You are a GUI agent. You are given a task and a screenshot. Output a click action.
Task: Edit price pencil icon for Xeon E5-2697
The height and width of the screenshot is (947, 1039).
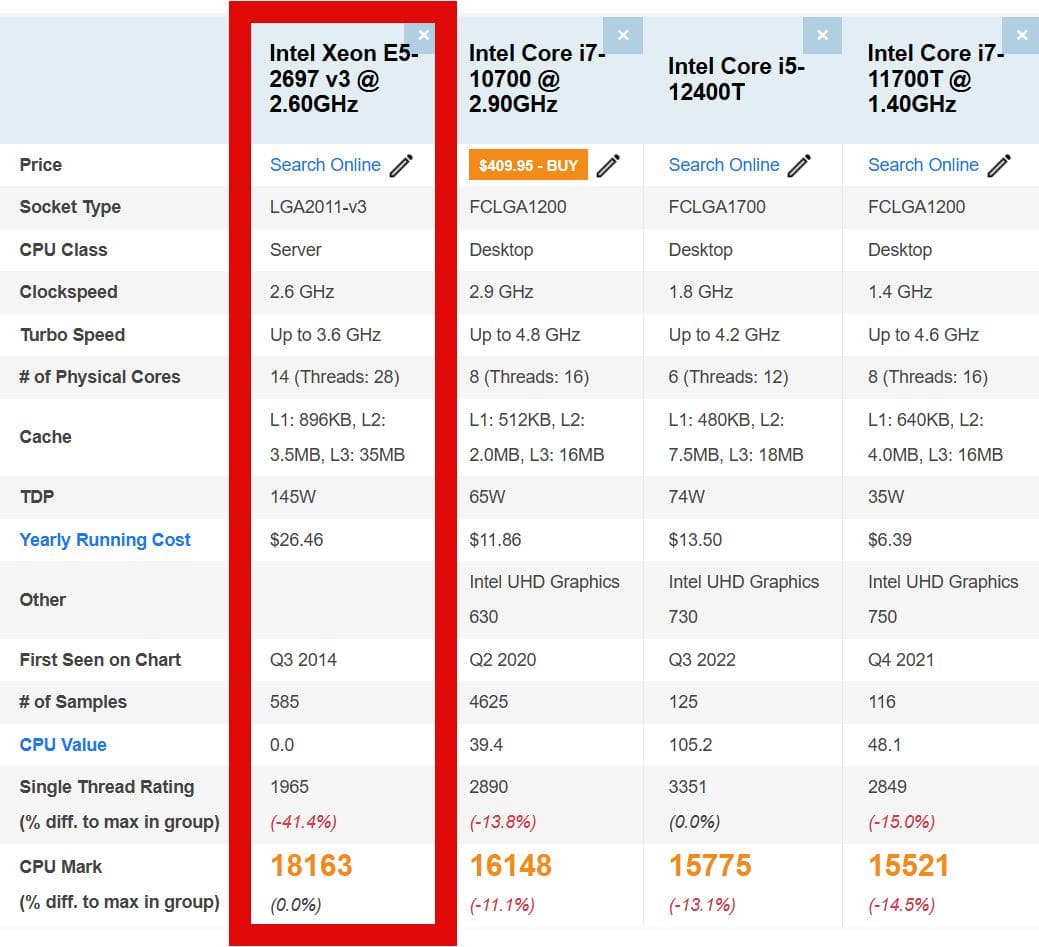tap(401, 165)
